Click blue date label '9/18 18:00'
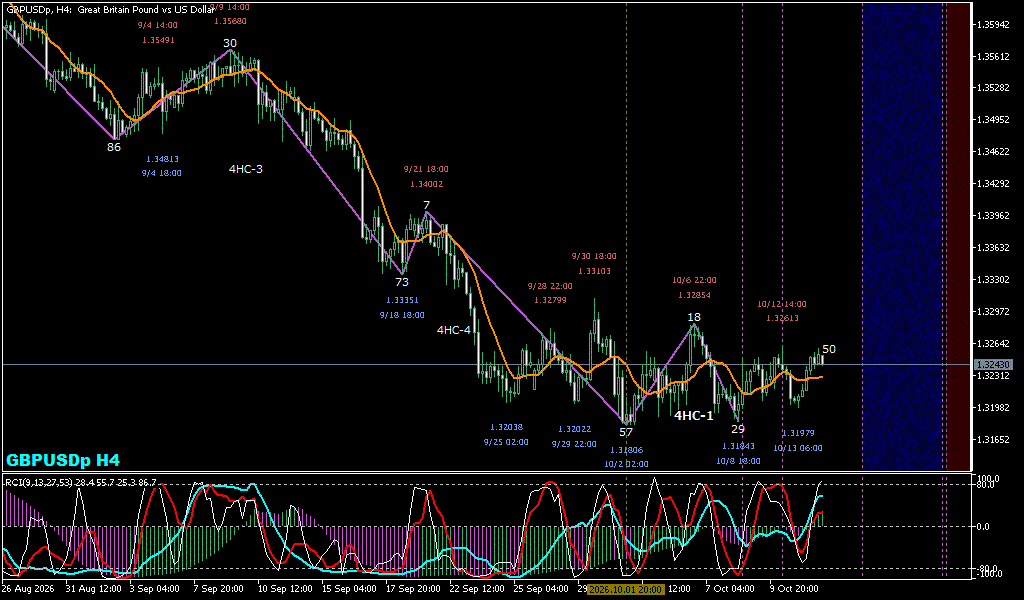This screenshot has width=1024, height=600. click(x=402, y=315)
